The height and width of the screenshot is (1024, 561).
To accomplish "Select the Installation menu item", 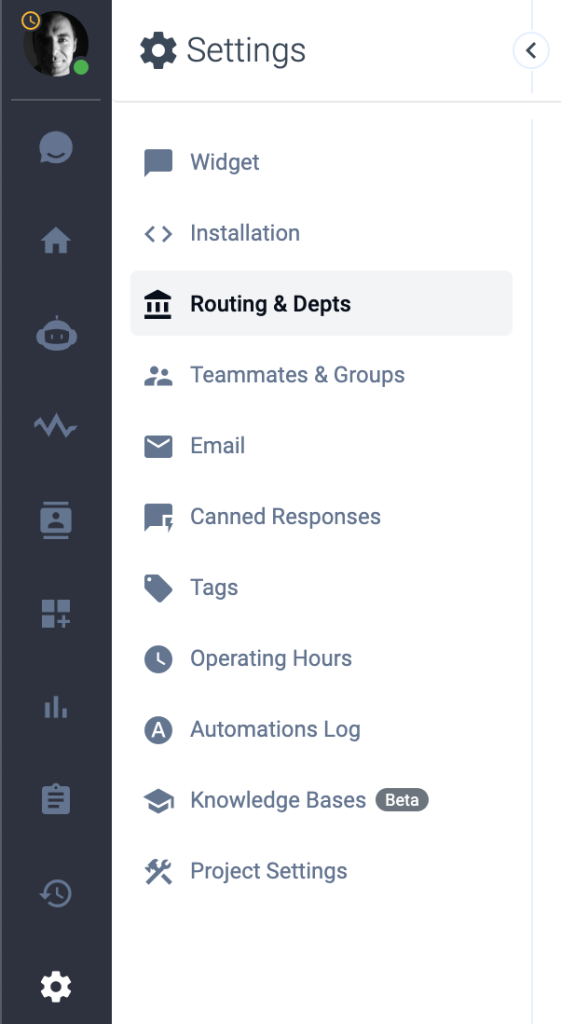I will coord(321,232).
